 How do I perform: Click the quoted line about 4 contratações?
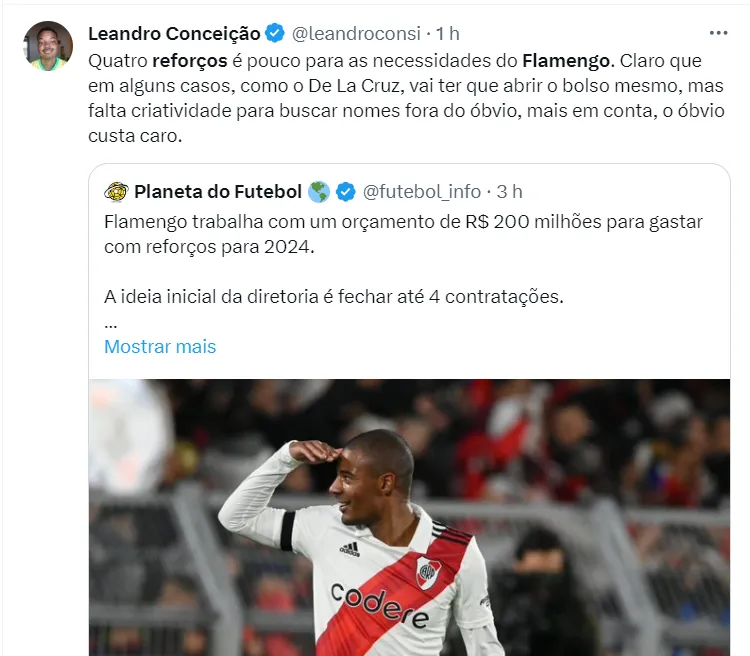coord(334,297)
